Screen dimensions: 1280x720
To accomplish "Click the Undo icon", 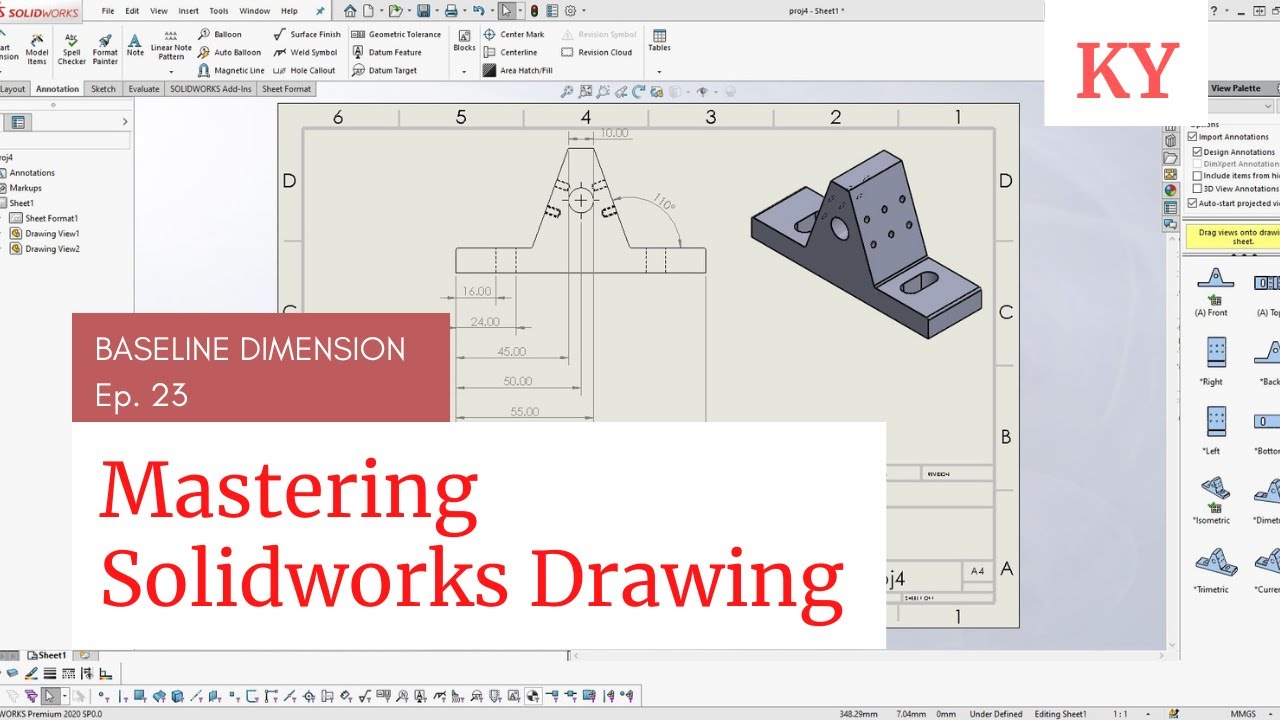I will tap(478, 11).
